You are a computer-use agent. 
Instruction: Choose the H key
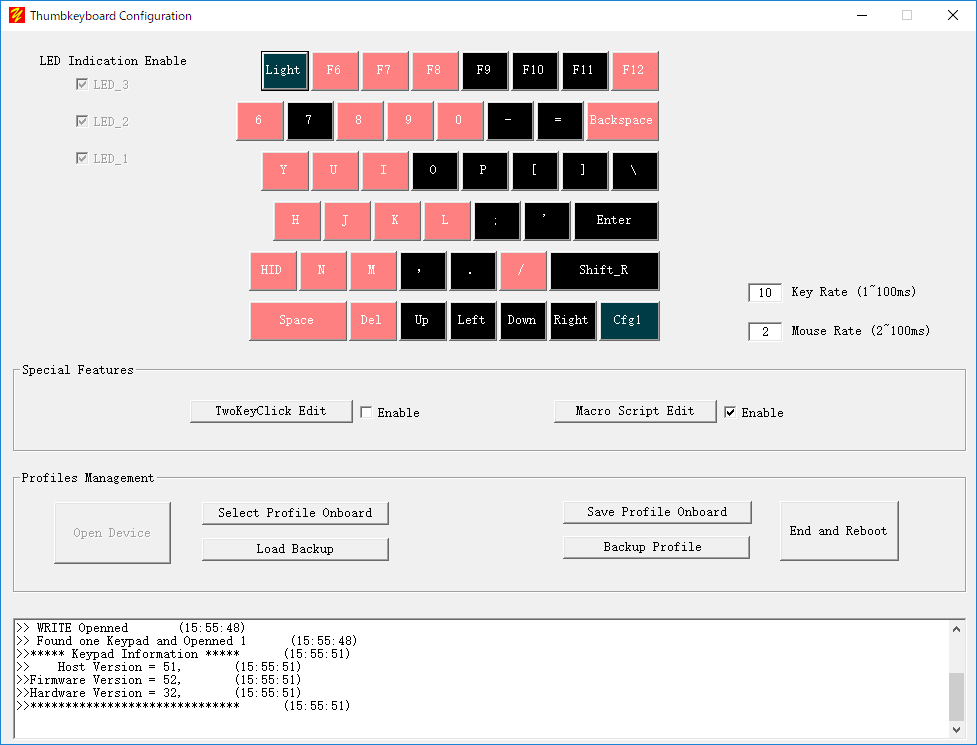(x=297, y=221)
